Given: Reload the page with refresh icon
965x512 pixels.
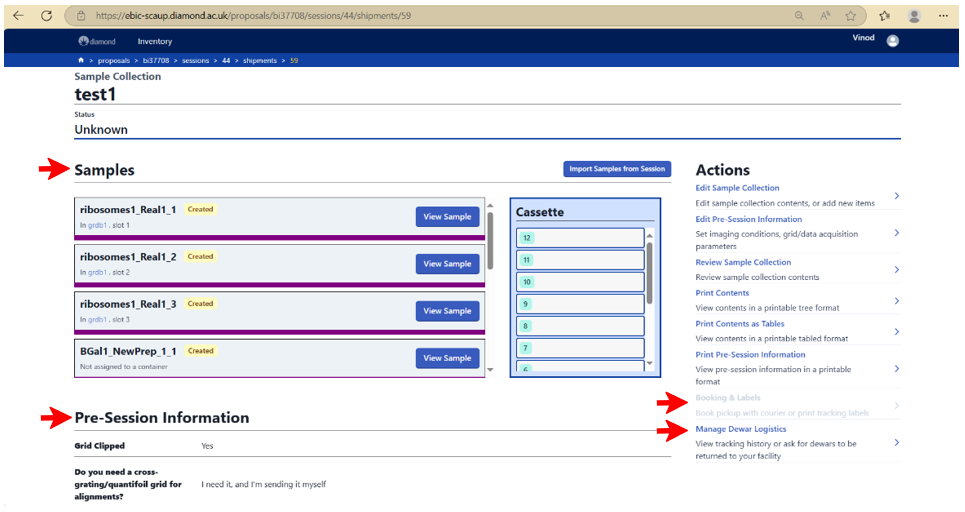Looking at the screenshot, I should (x=46, y=15).
